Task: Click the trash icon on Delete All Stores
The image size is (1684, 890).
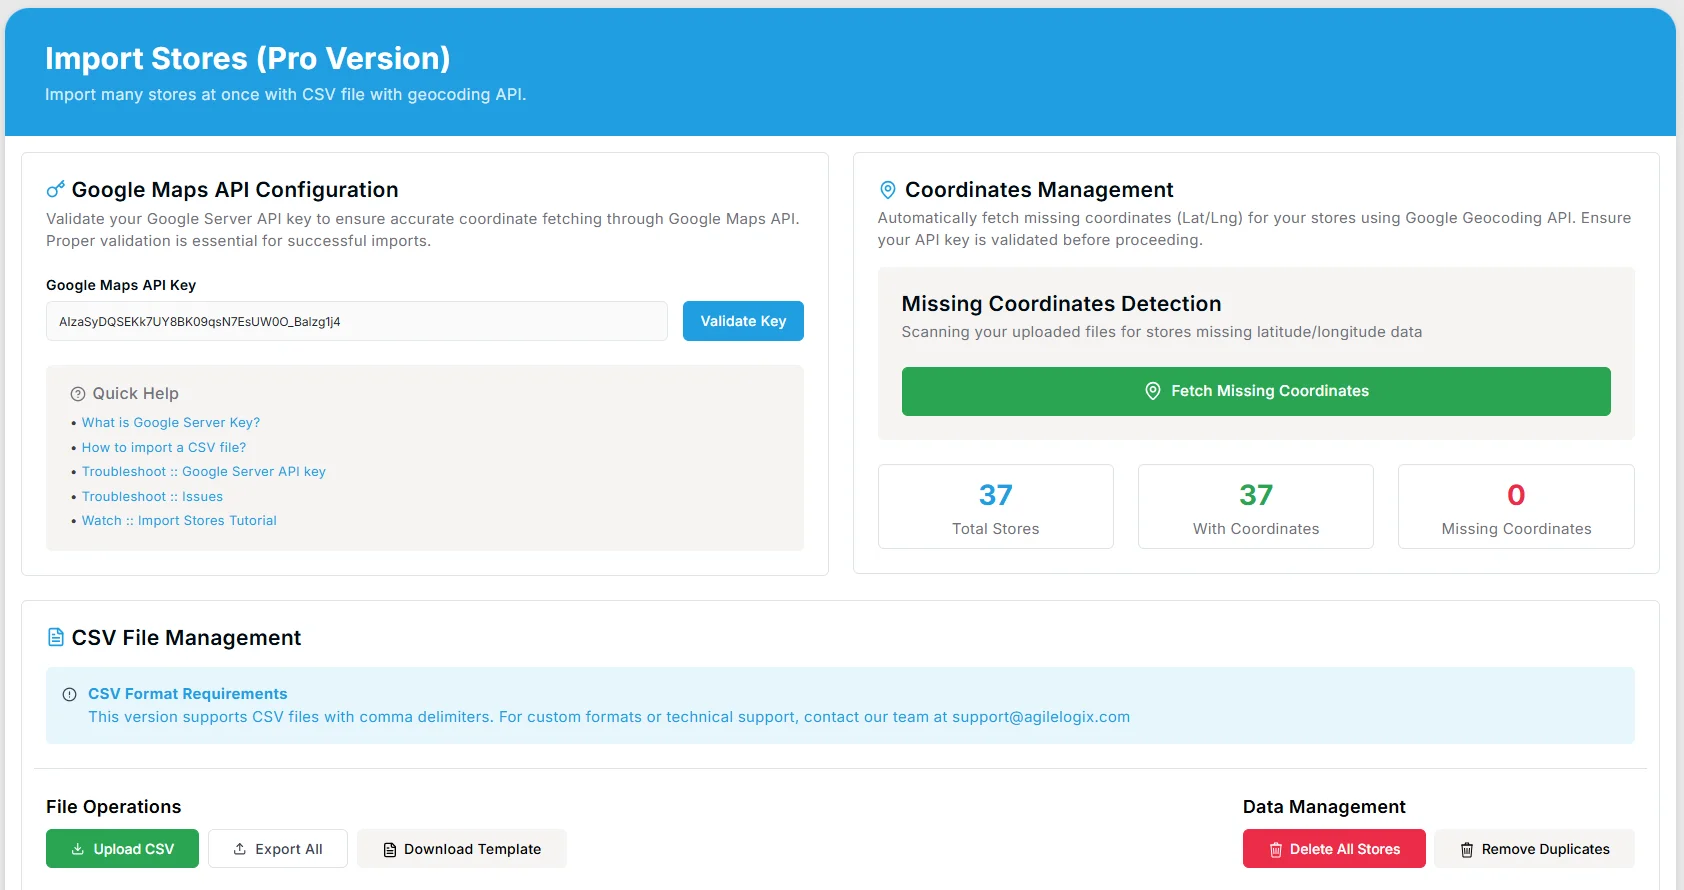Action: [x=1276, y=850]
